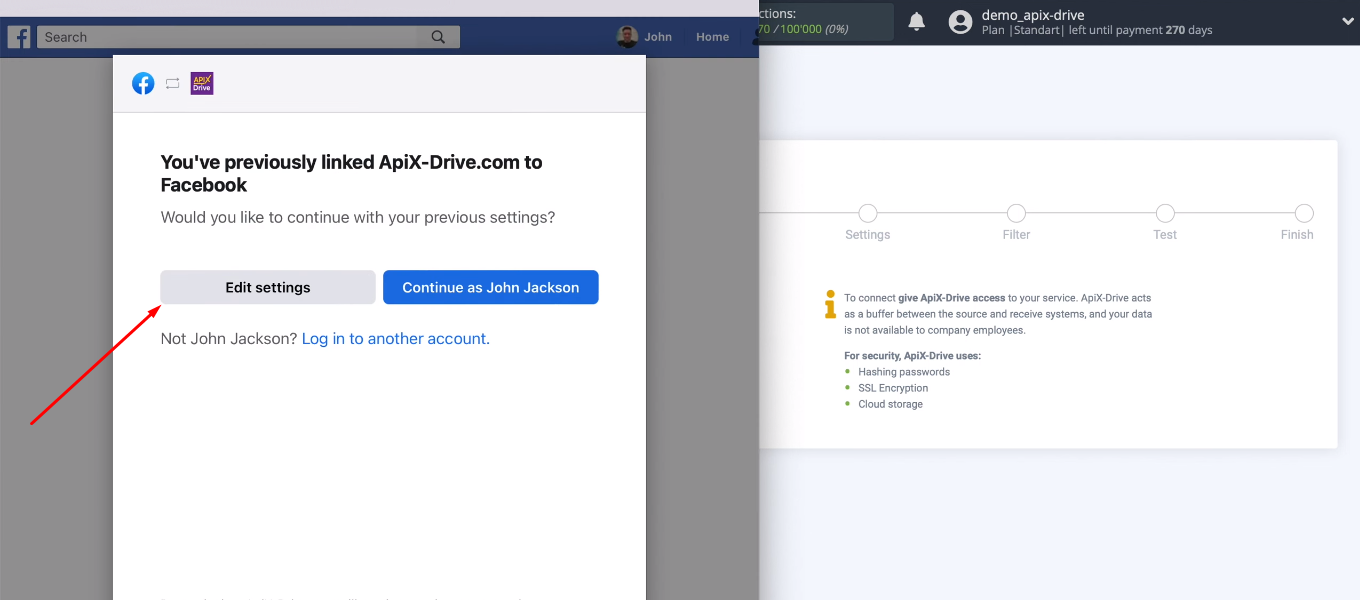
Task: Select the Test step circle
Action: [x=1165, y=213]
